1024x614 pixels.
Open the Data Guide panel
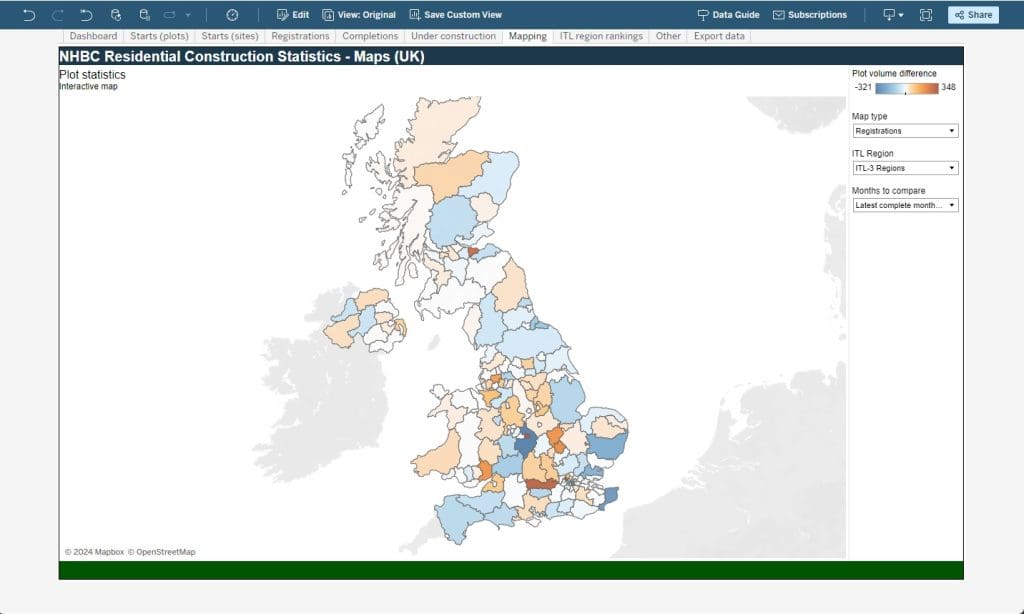click(728, 15)
